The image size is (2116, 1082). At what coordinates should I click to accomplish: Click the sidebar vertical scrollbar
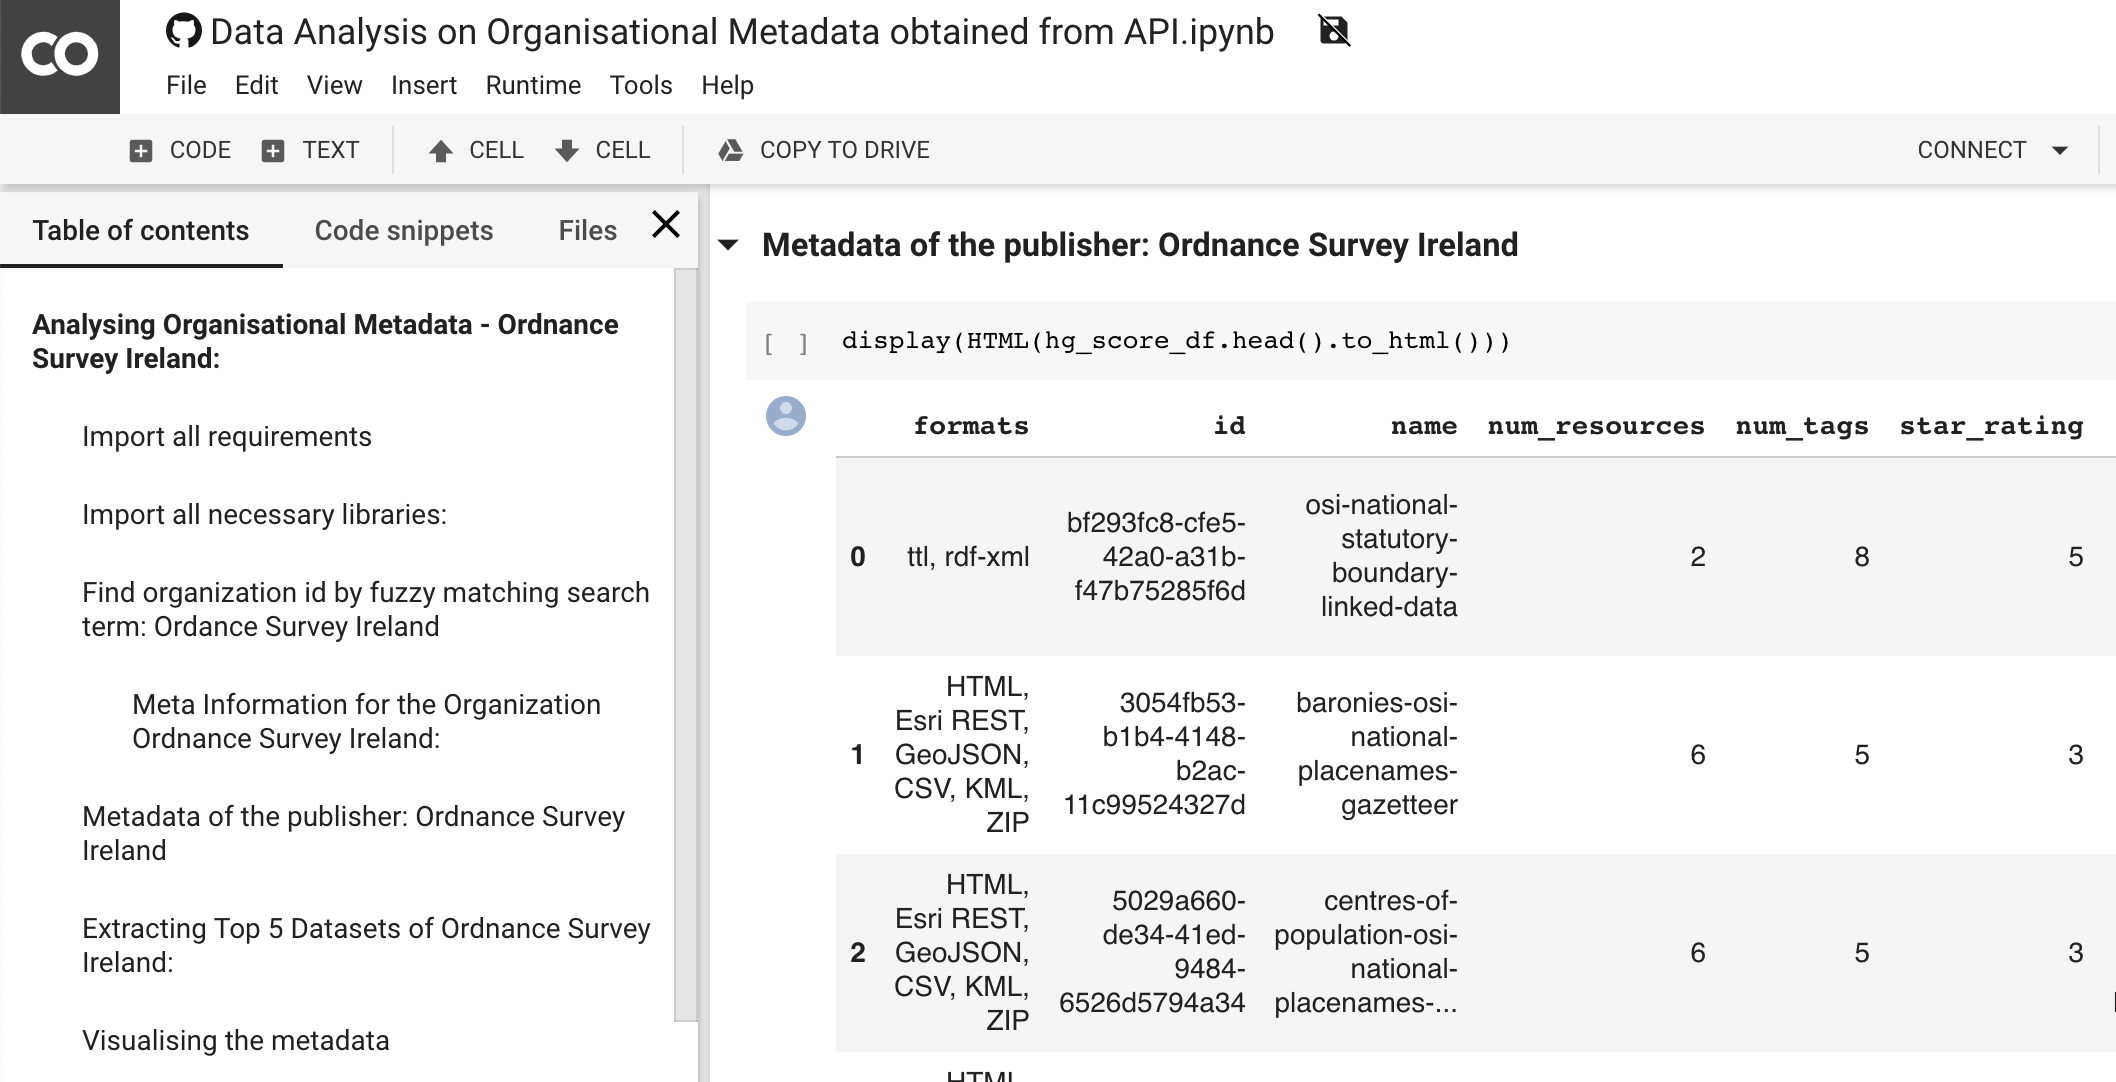(x=685, y=645)
